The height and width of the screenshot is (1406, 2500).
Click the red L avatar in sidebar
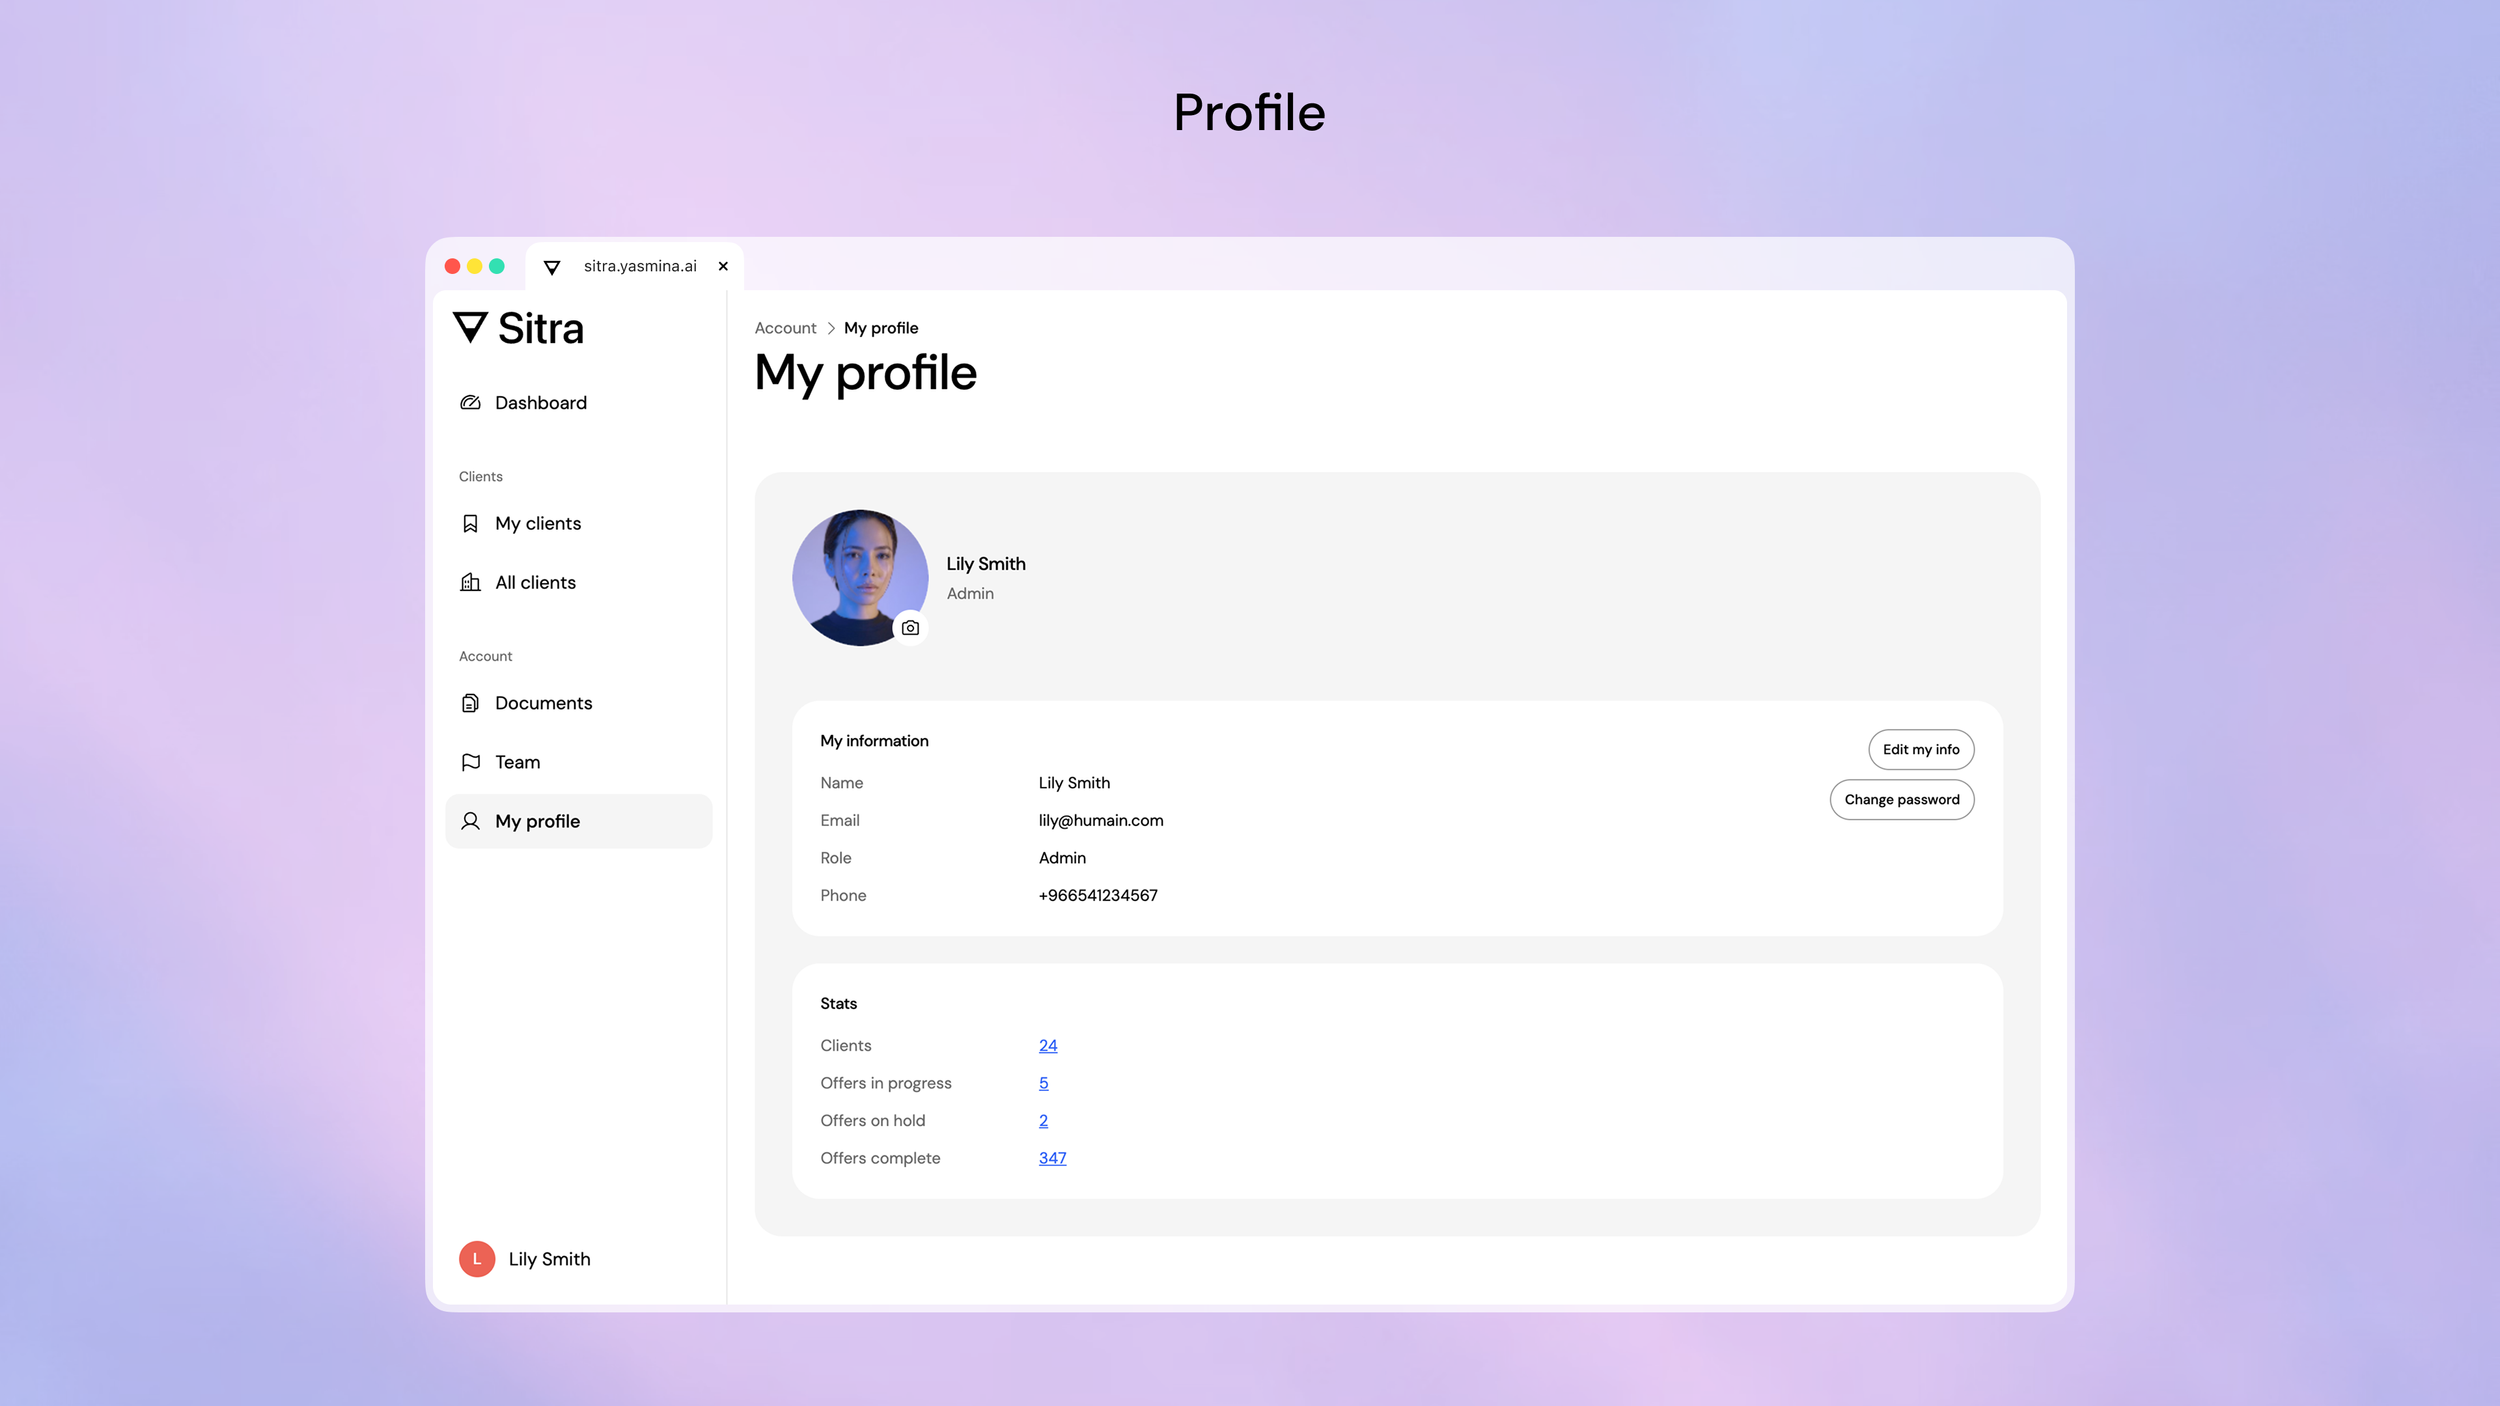pyautogui.click(x=477, y=1259)
